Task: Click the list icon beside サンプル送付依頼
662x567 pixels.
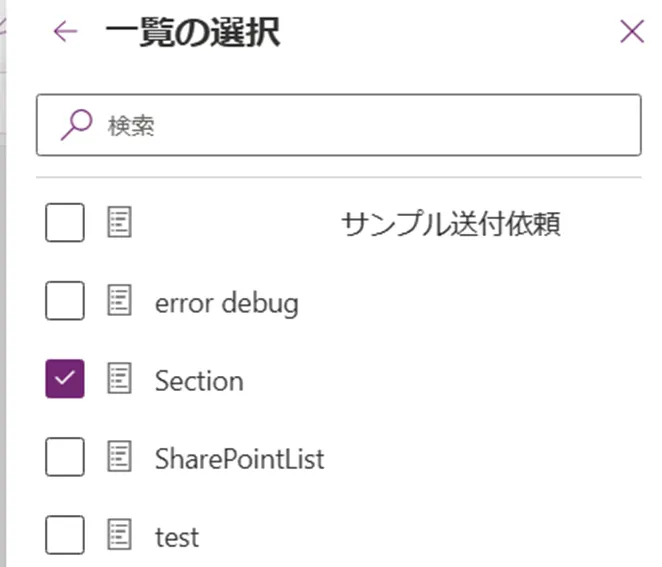Action: tap(120, 223)
